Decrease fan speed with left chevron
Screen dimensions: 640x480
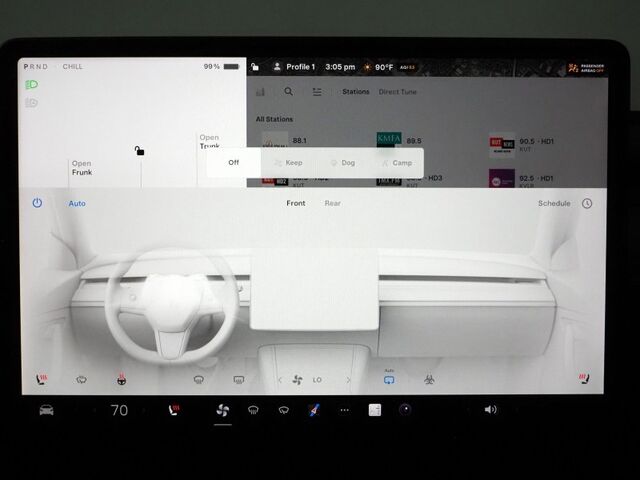[x=280, y=380]
